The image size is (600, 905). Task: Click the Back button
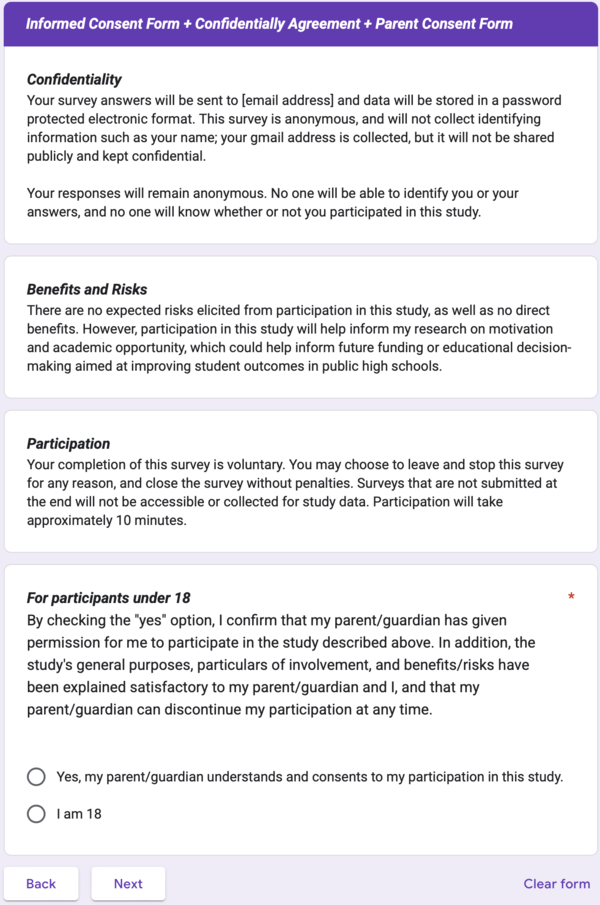(x=41, y=883)
